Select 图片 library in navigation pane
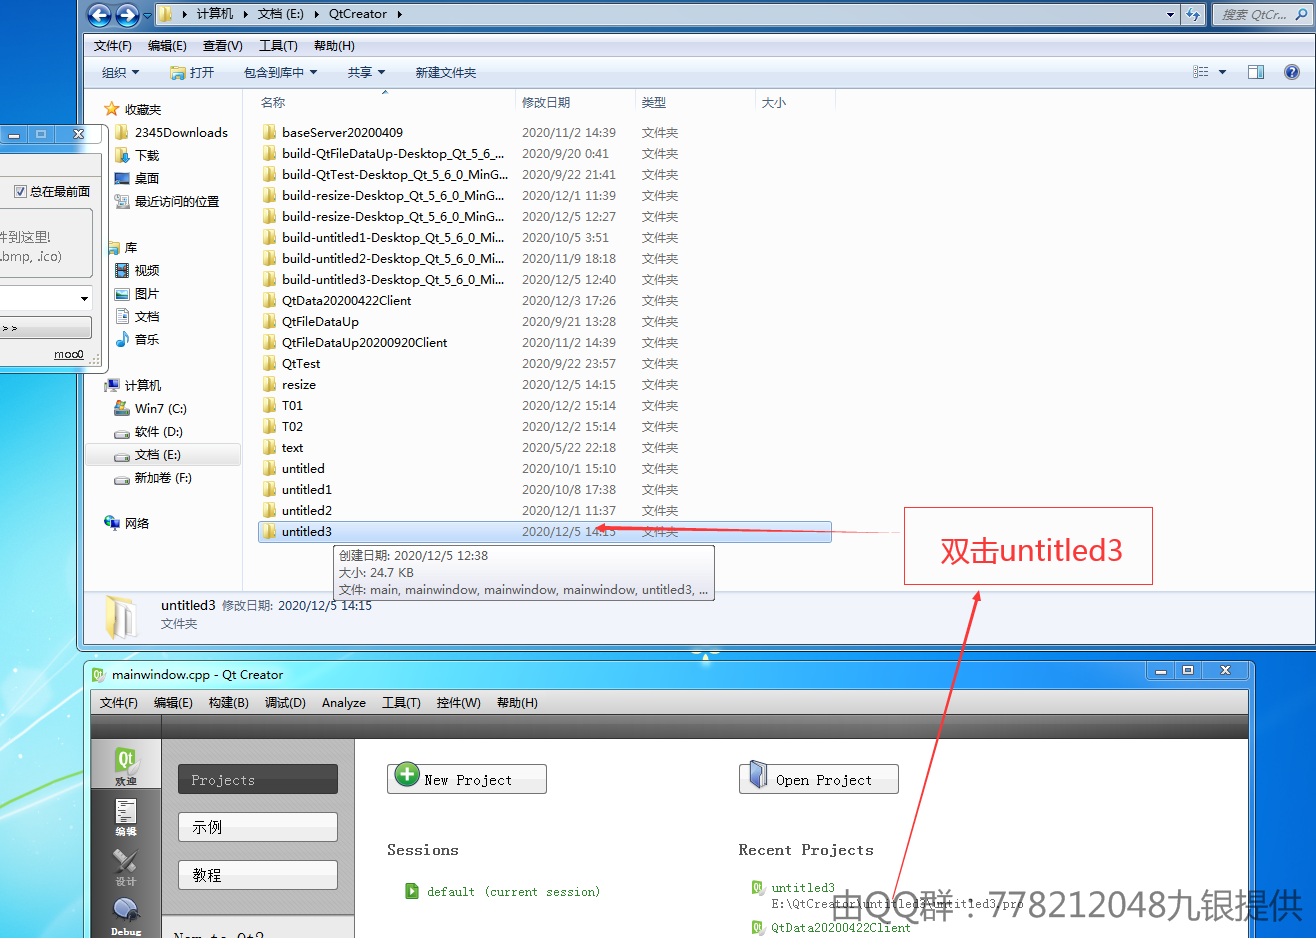 [x=147, y=293]
